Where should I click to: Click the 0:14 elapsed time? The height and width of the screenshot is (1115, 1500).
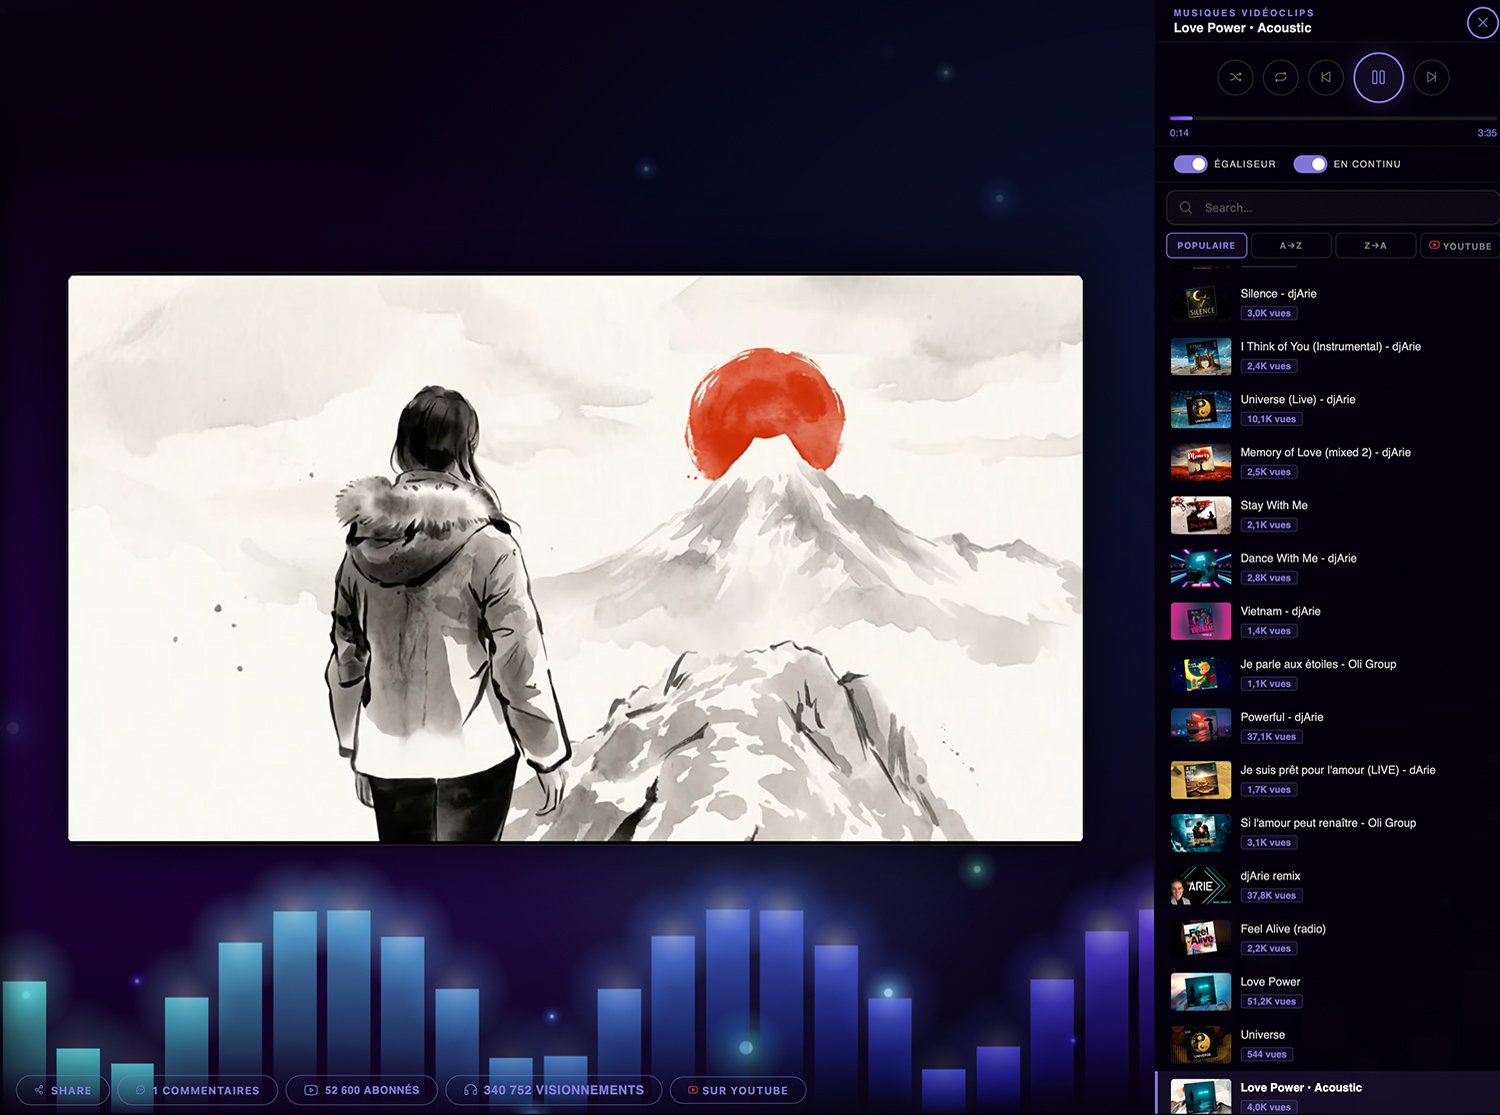pos(1180,133)
